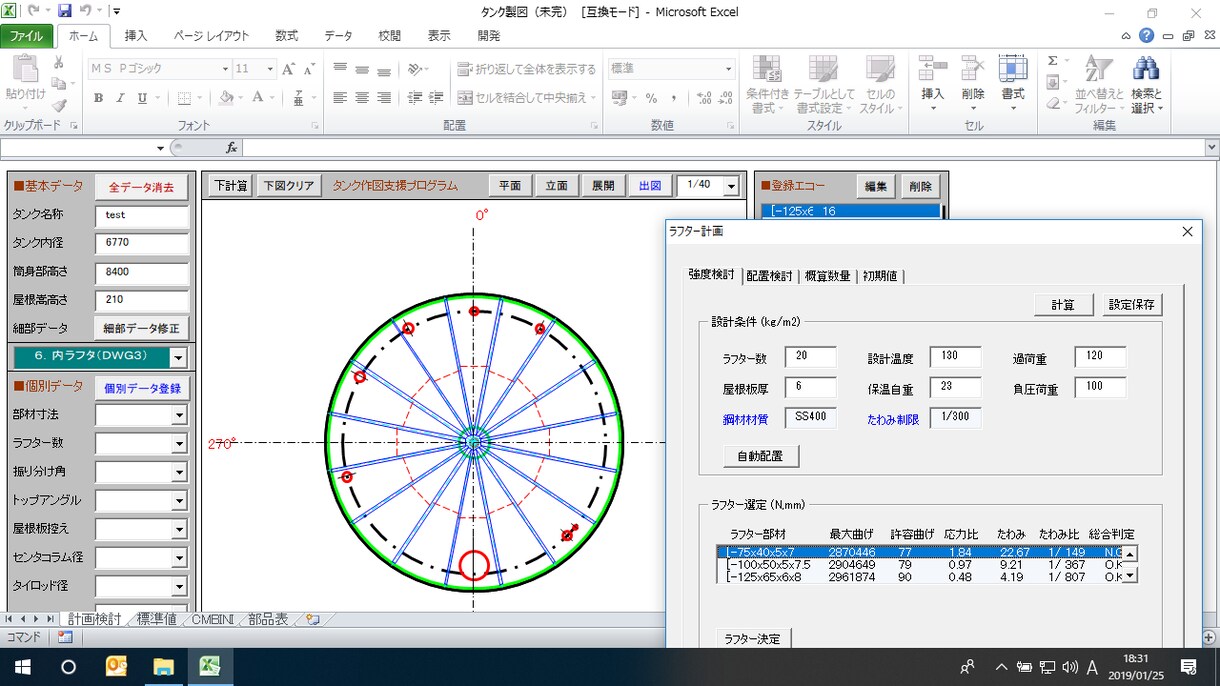Viewport: 1220px width, 686px height.
Task: Toggle middle vertical alignment
Action: pyautogui.click(x=361, y=69)
